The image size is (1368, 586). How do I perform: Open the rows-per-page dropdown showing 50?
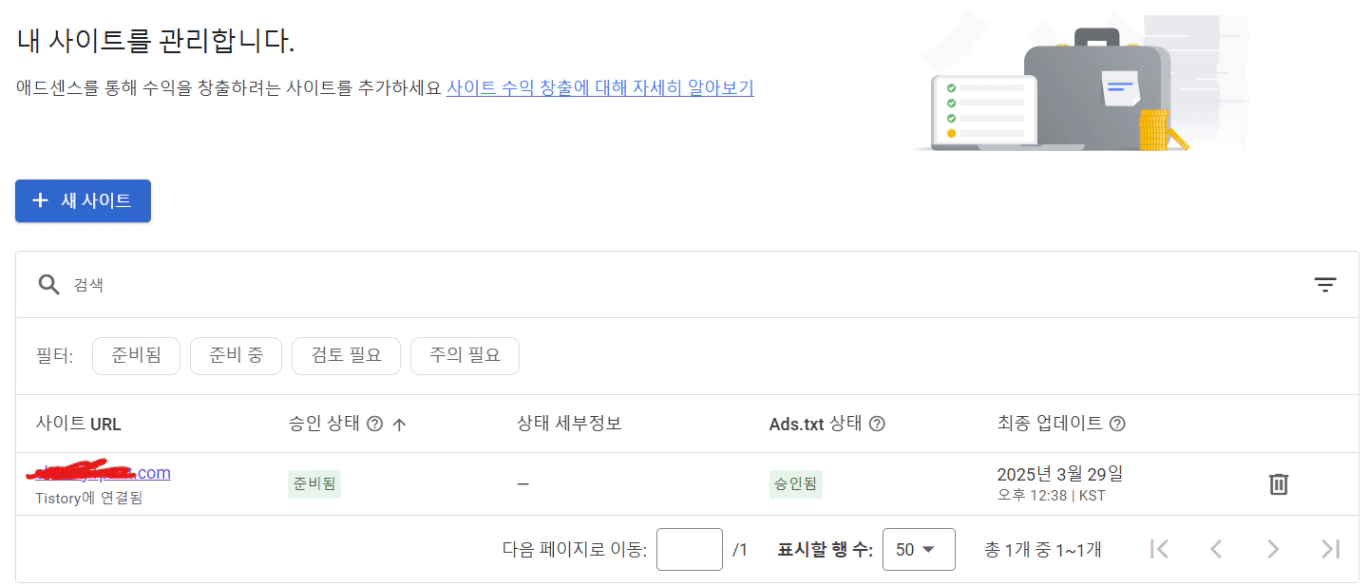click(x=918, y=549)
